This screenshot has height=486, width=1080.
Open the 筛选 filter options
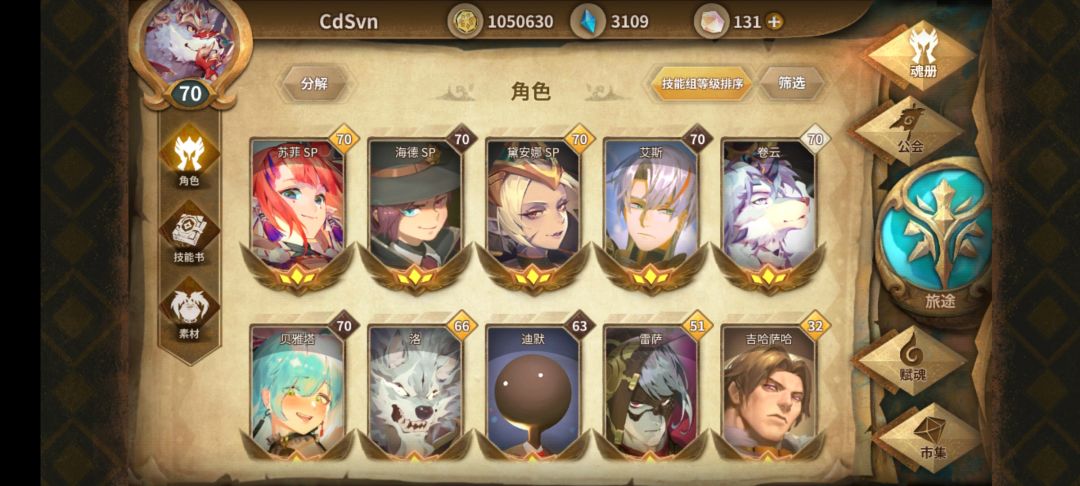791,84
